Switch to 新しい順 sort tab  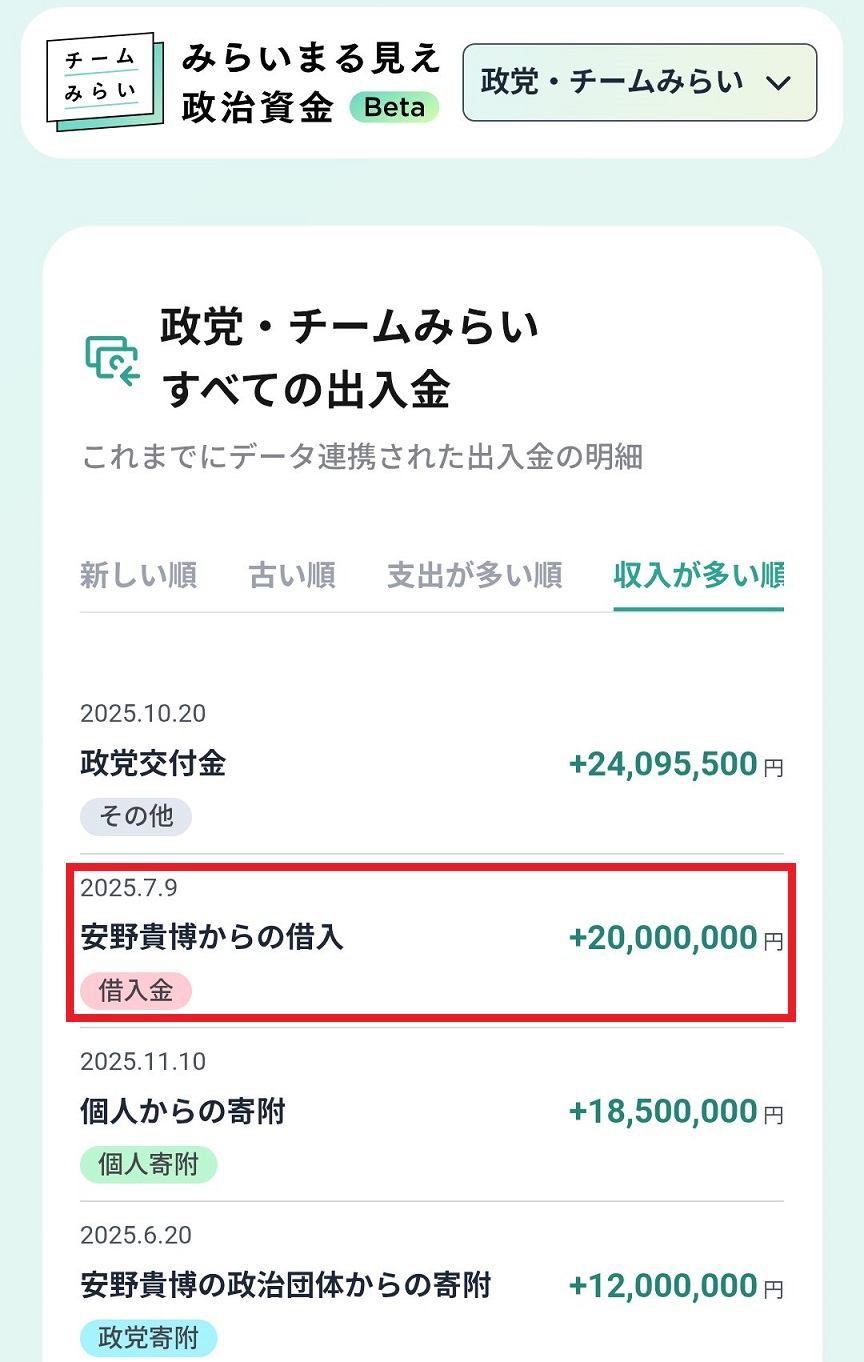pyautogui.click(x=138, y=575)
